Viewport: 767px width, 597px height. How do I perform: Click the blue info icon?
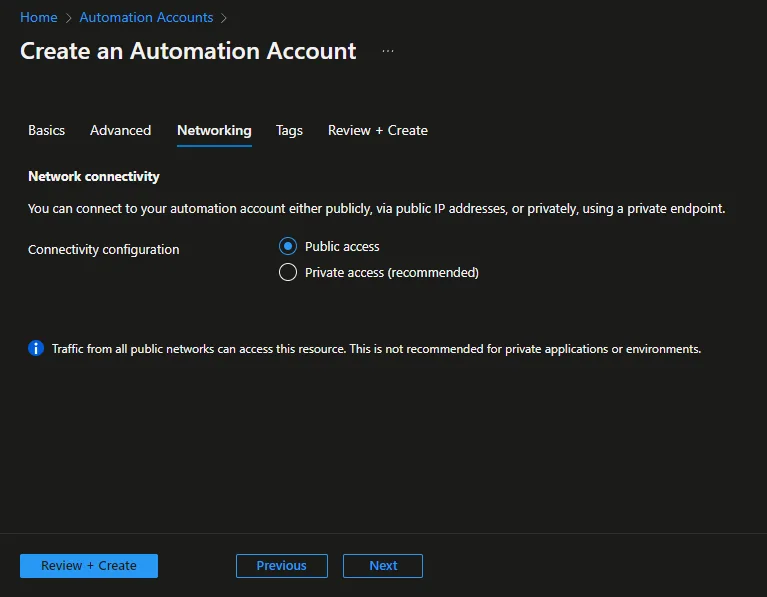point(36,348)
